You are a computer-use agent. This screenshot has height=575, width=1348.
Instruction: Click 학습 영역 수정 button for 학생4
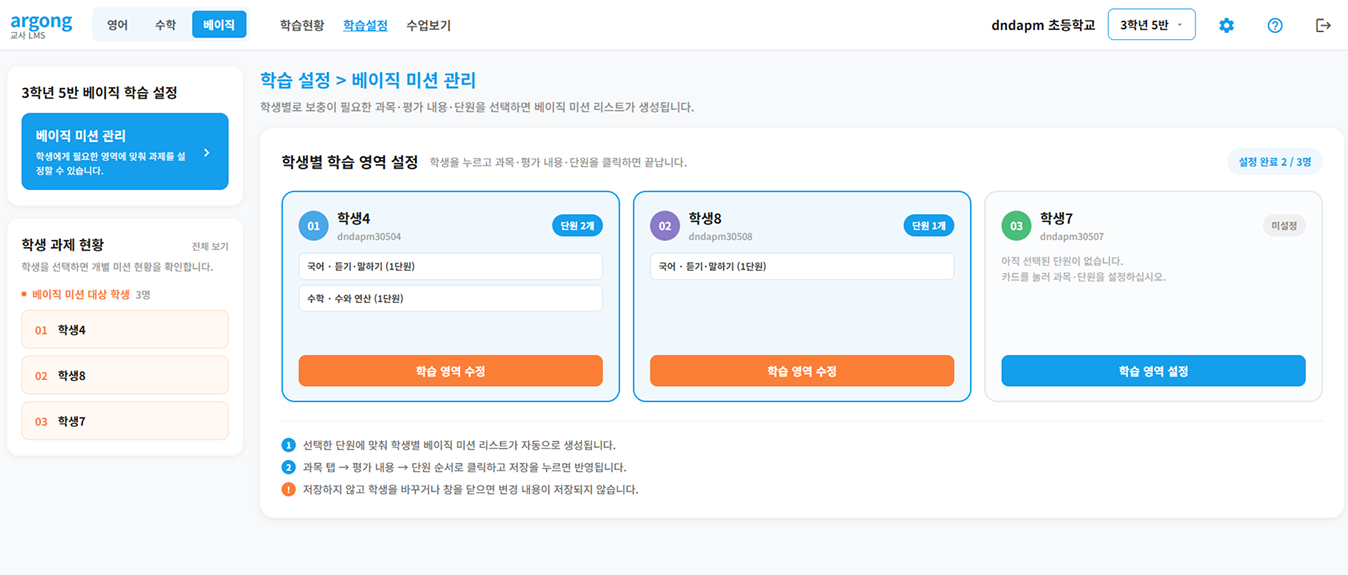451,370
